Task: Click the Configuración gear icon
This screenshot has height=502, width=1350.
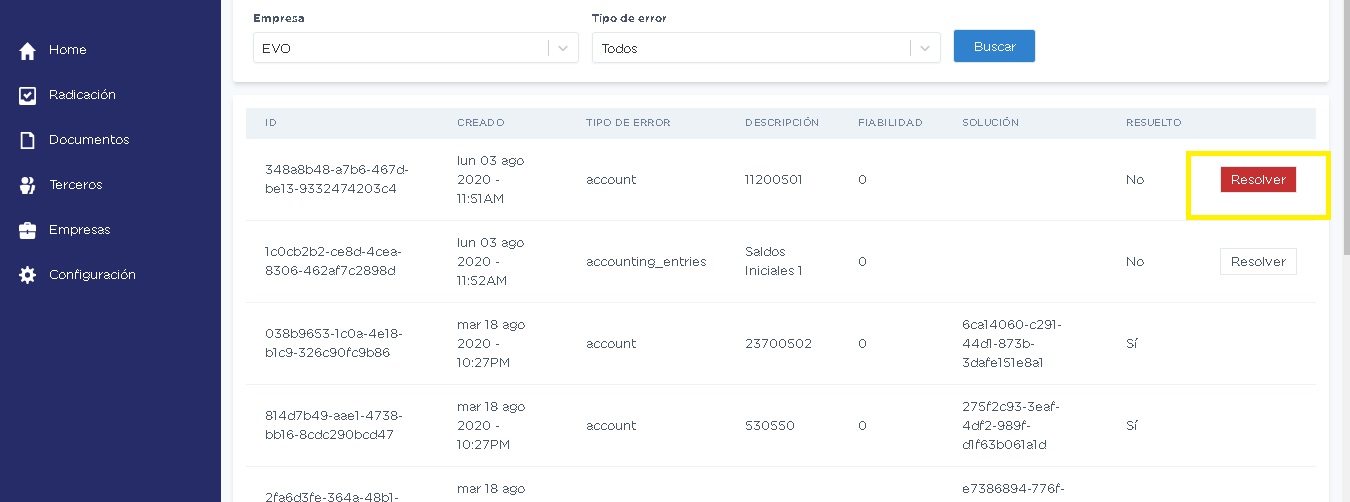Action: 28,275
